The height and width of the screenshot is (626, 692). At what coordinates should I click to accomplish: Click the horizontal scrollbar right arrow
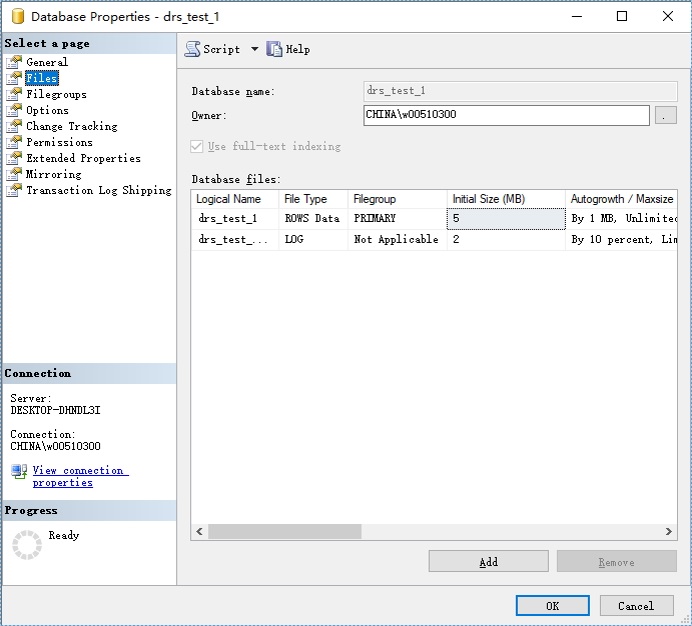[669, 532]
